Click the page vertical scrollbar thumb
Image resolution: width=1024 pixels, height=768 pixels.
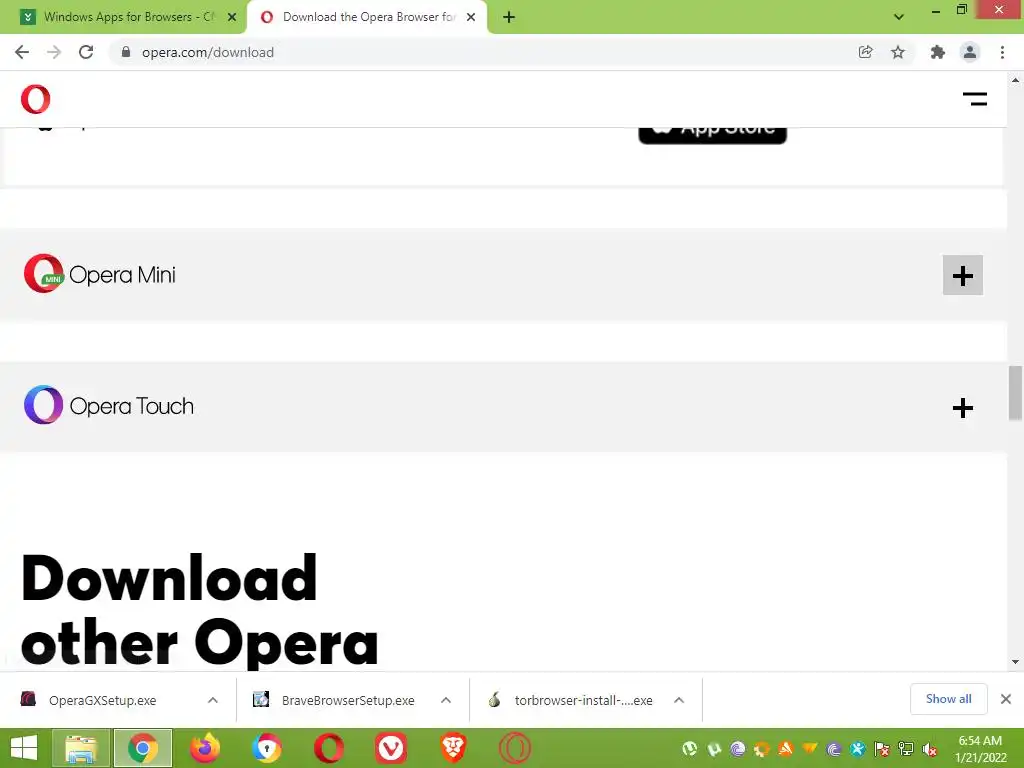[1015, 393]
